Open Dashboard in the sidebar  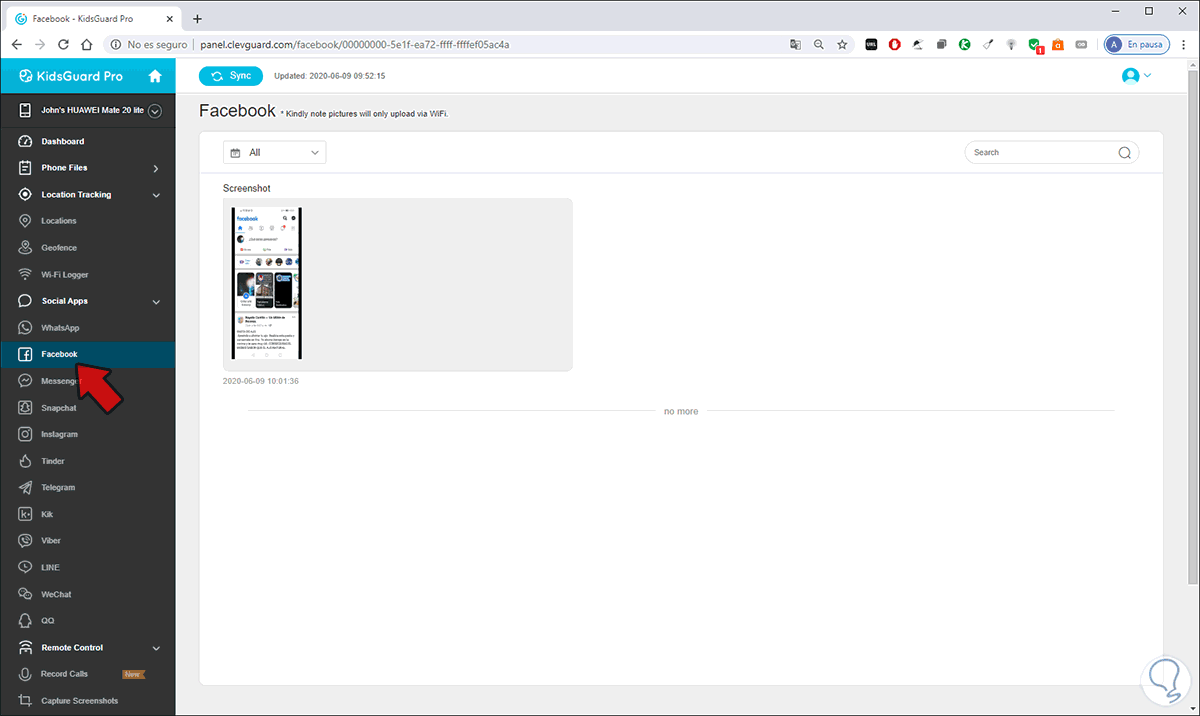(x=62, y=141)
